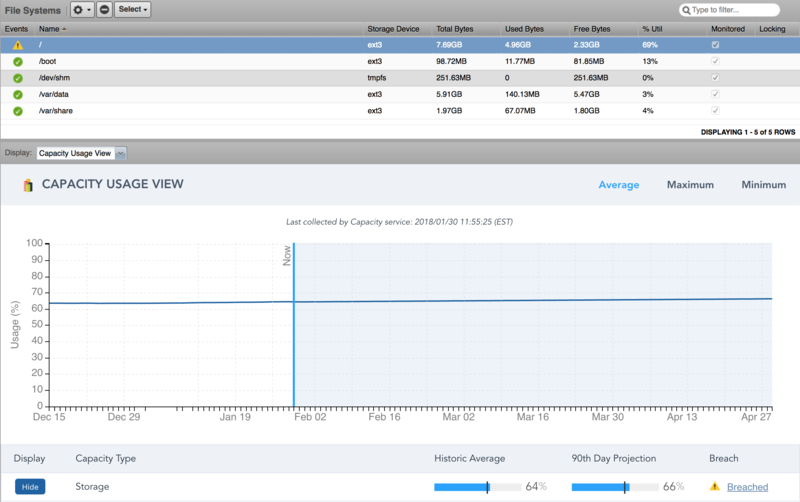
Task: Sort by Events column header
Action: [x=16, y=29]
